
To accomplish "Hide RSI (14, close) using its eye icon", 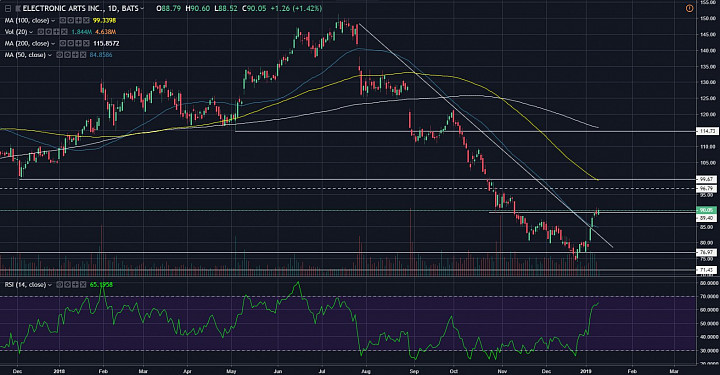I will tap(59, 285).
